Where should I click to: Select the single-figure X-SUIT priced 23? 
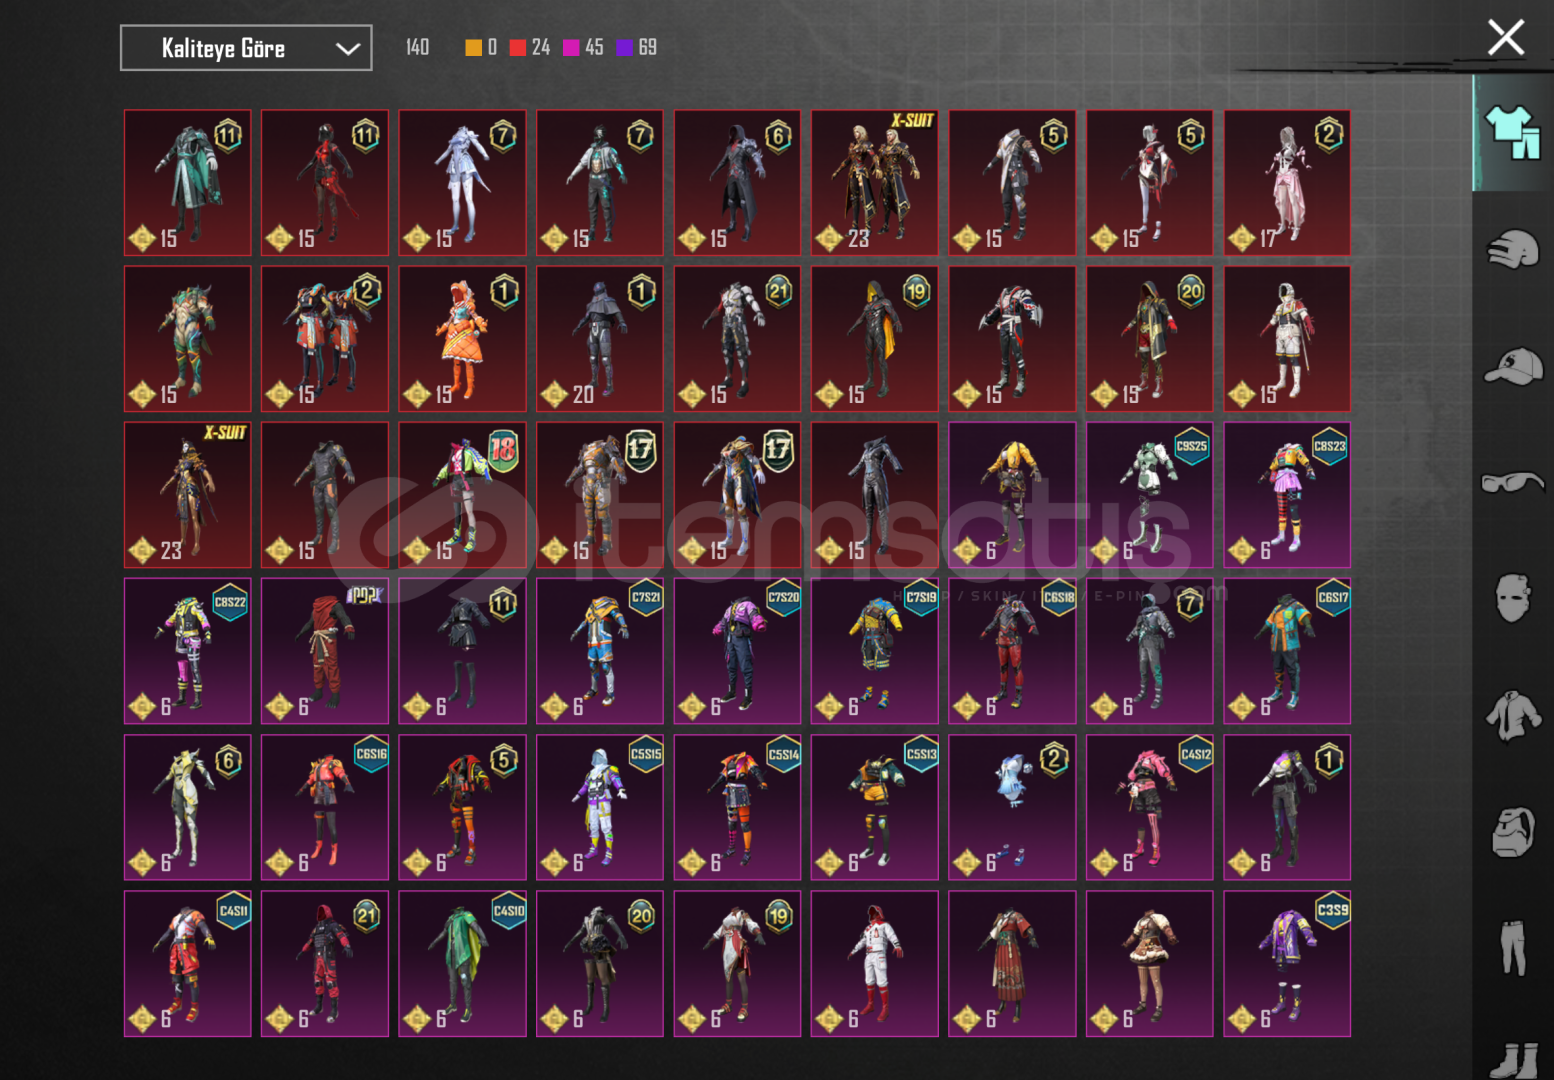tap(188, 495)
